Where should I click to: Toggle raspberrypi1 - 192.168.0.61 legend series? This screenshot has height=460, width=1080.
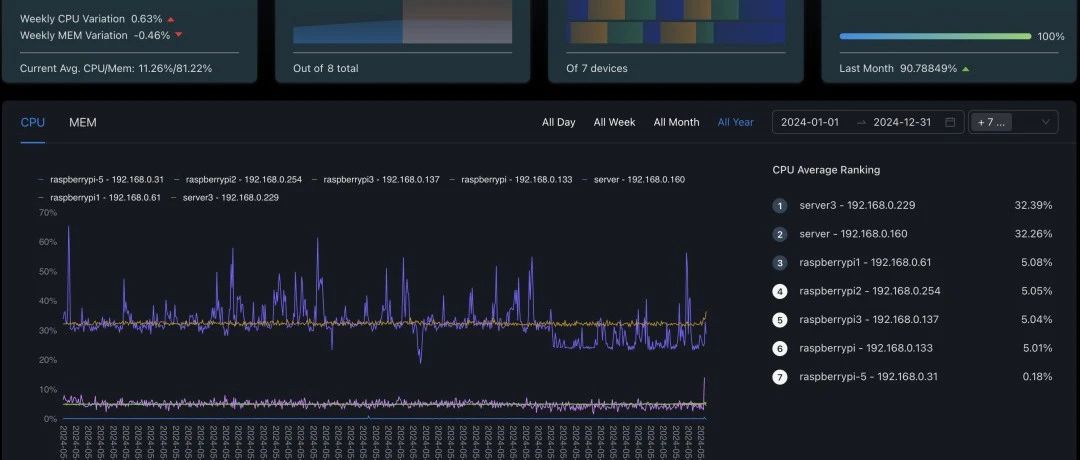(x=100, y=197)
